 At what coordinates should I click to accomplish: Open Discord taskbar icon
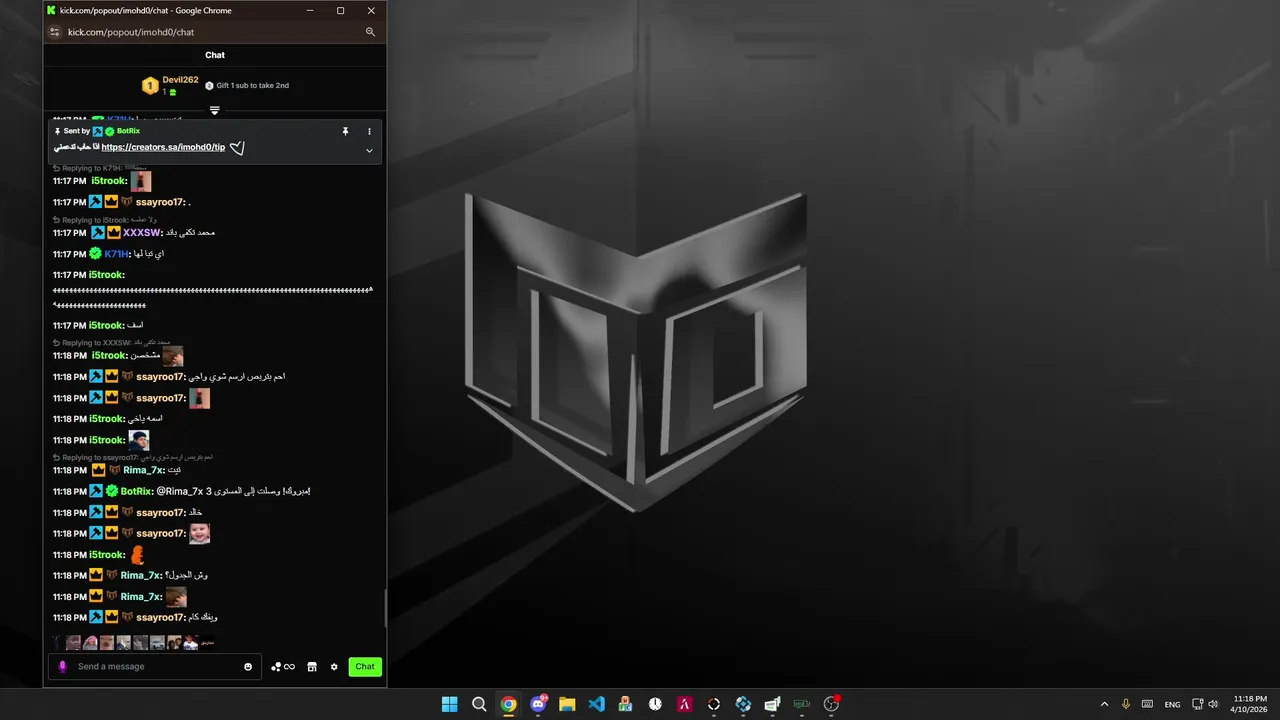[x=538, y=704]
